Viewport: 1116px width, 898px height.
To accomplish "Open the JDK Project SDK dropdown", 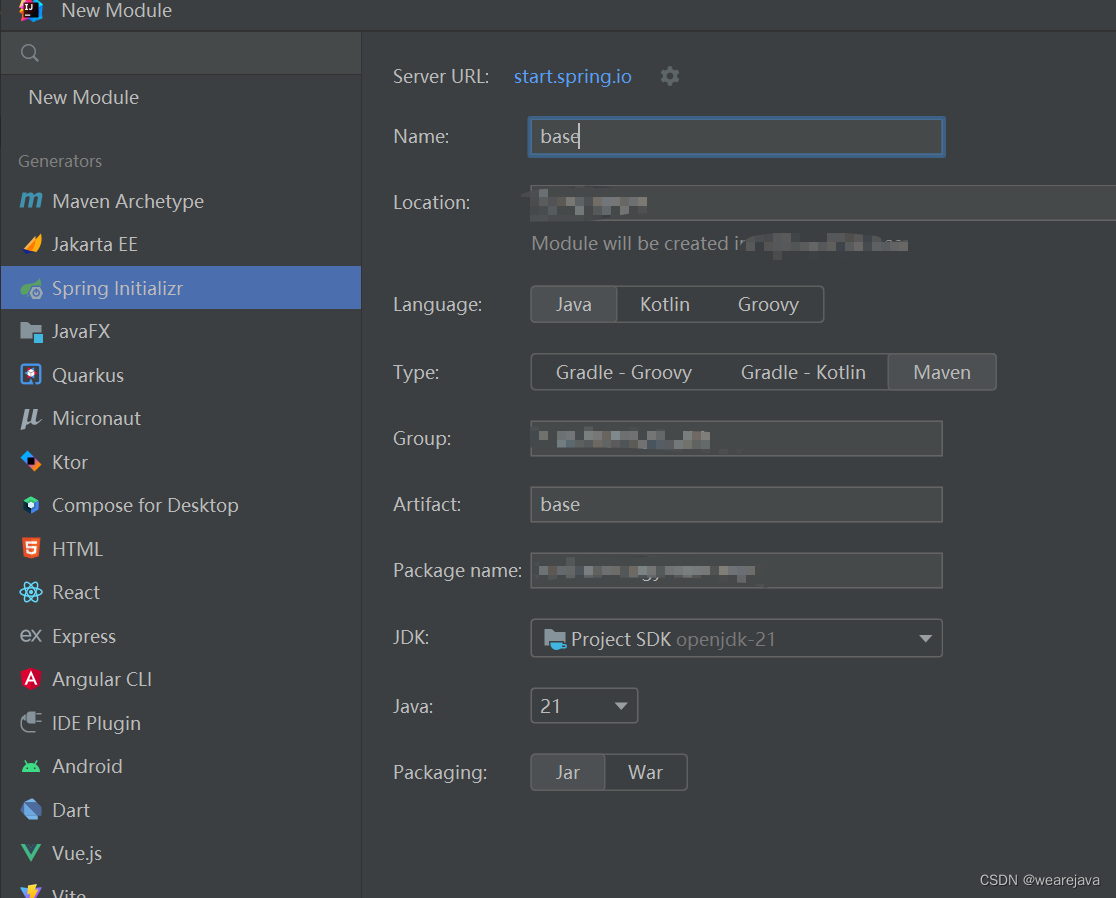I will pos(737,638).
